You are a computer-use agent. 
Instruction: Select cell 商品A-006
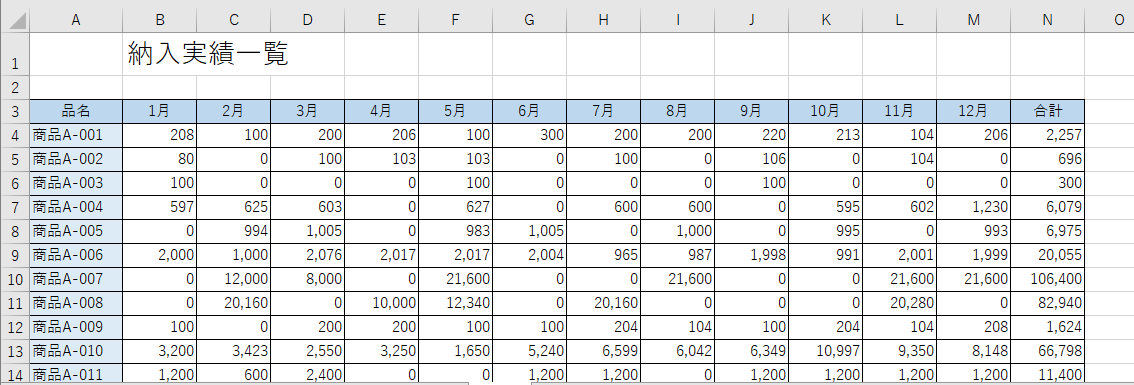click(x=76, y=255)
